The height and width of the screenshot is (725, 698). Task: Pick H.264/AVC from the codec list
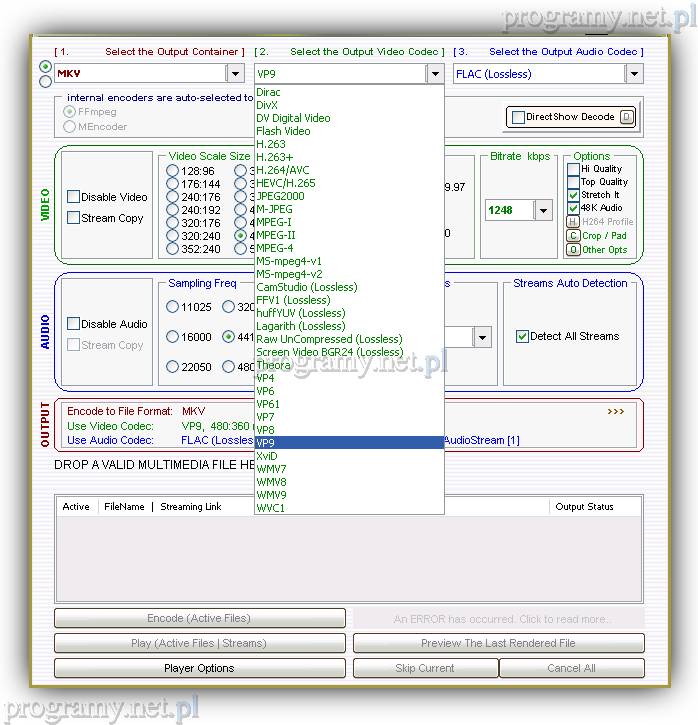coord(284,170)
